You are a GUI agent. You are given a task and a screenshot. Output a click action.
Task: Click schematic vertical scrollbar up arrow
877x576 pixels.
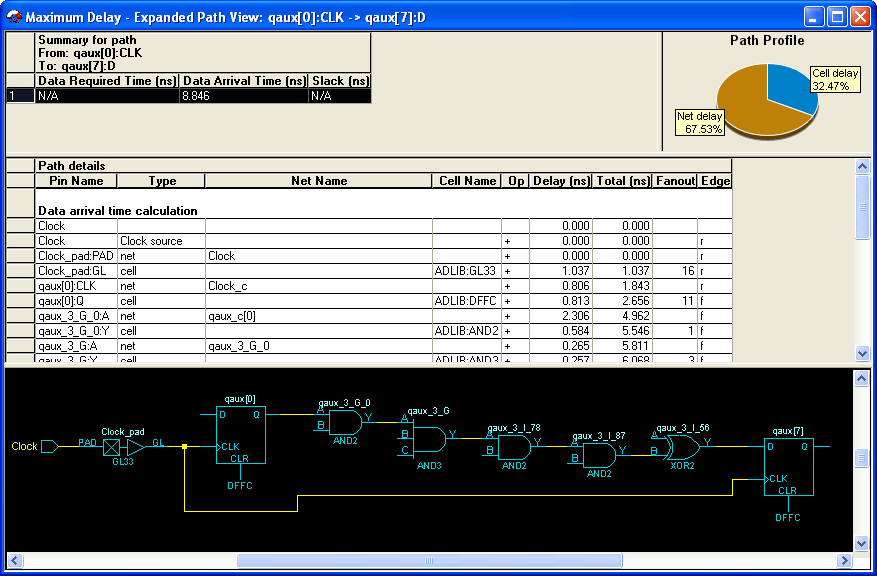(861, 379)
